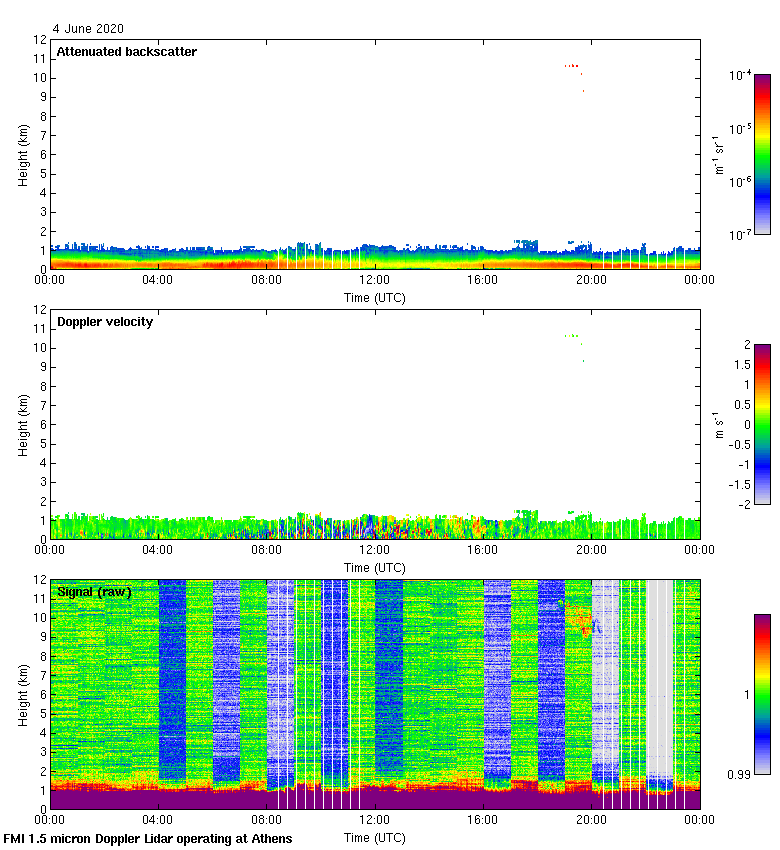
Task: Click the 'Attenuated backscatter' plot title
Action: [126, 52]
